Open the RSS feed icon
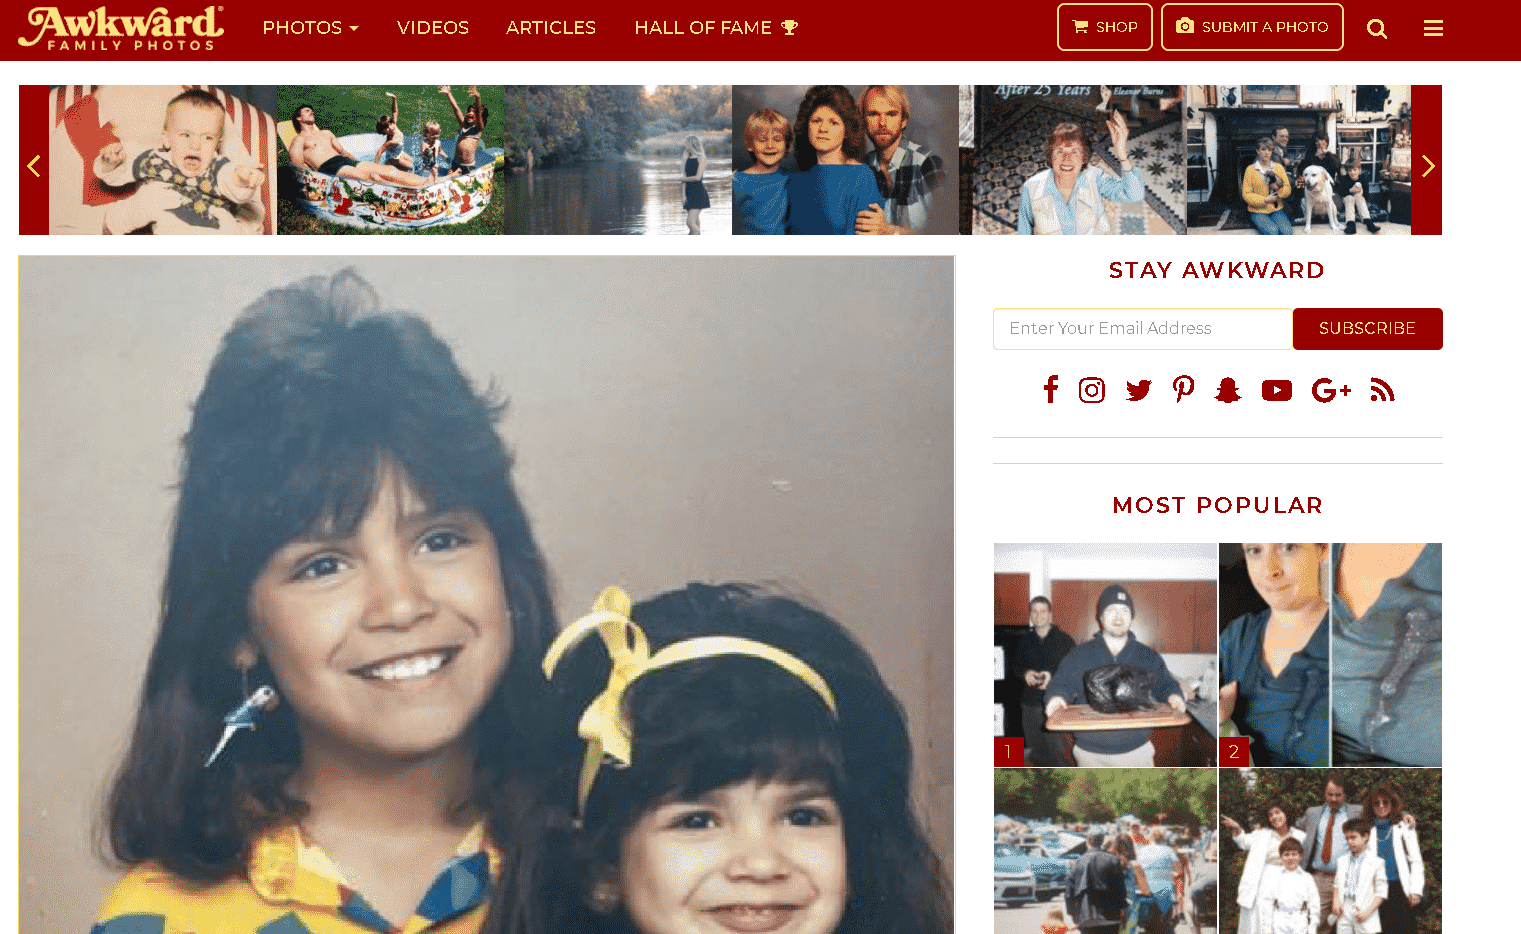 click(x=1382, y=390)
